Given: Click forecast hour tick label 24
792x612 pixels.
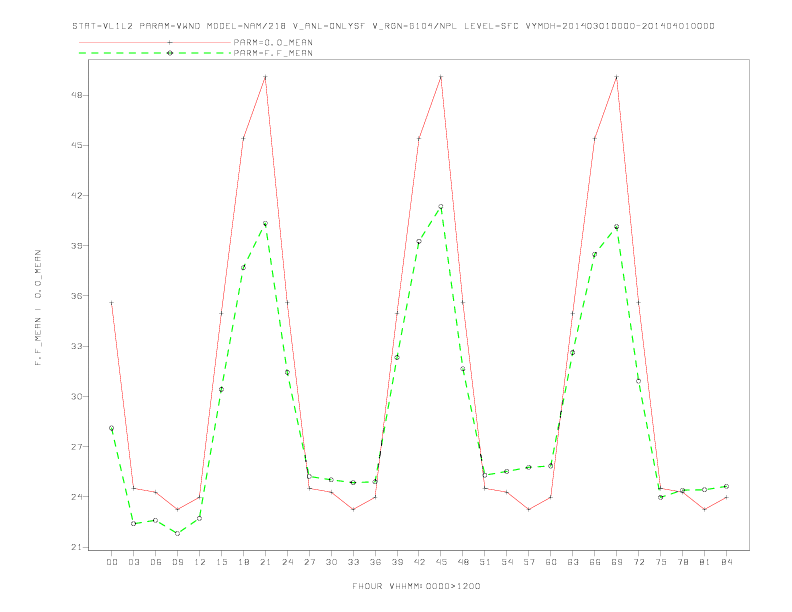Looking at the screenshot, I should coord(287,562).
